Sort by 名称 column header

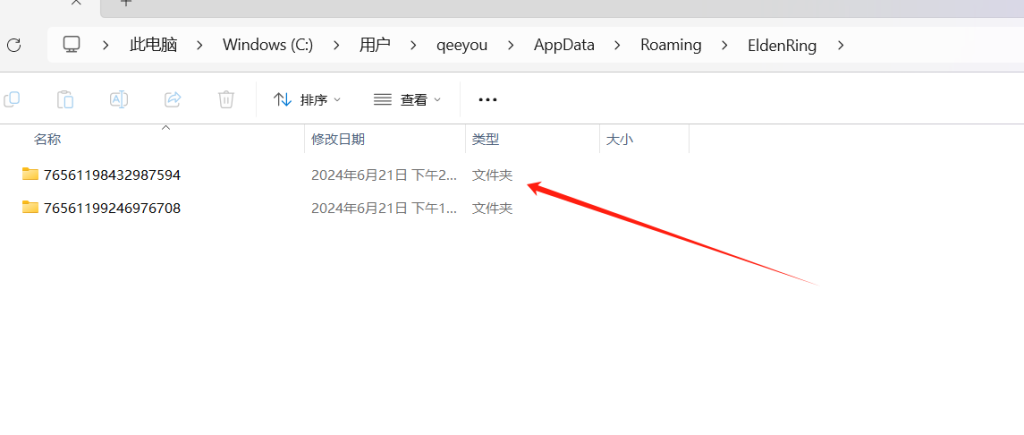[x=48, y=140]
